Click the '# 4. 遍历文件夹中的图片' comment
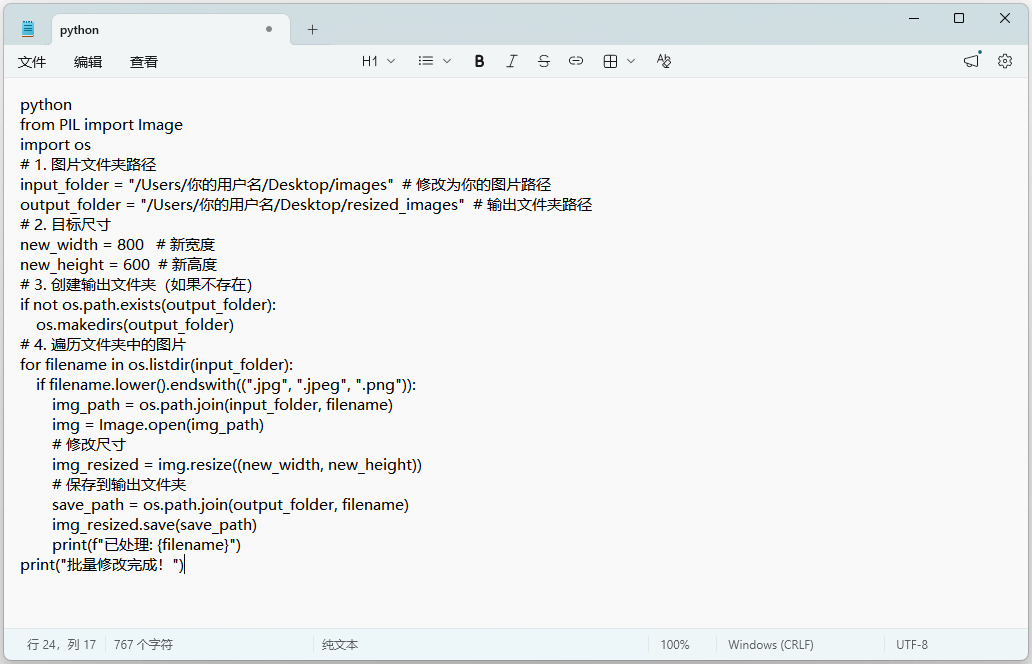The width and height of the screenshot is (1032, 664). (103, 345)
